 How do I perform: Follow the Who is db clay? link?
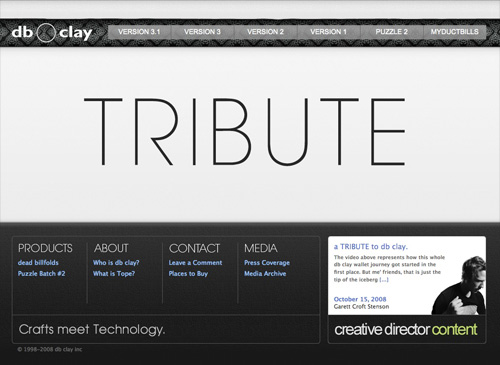(116, 263)
